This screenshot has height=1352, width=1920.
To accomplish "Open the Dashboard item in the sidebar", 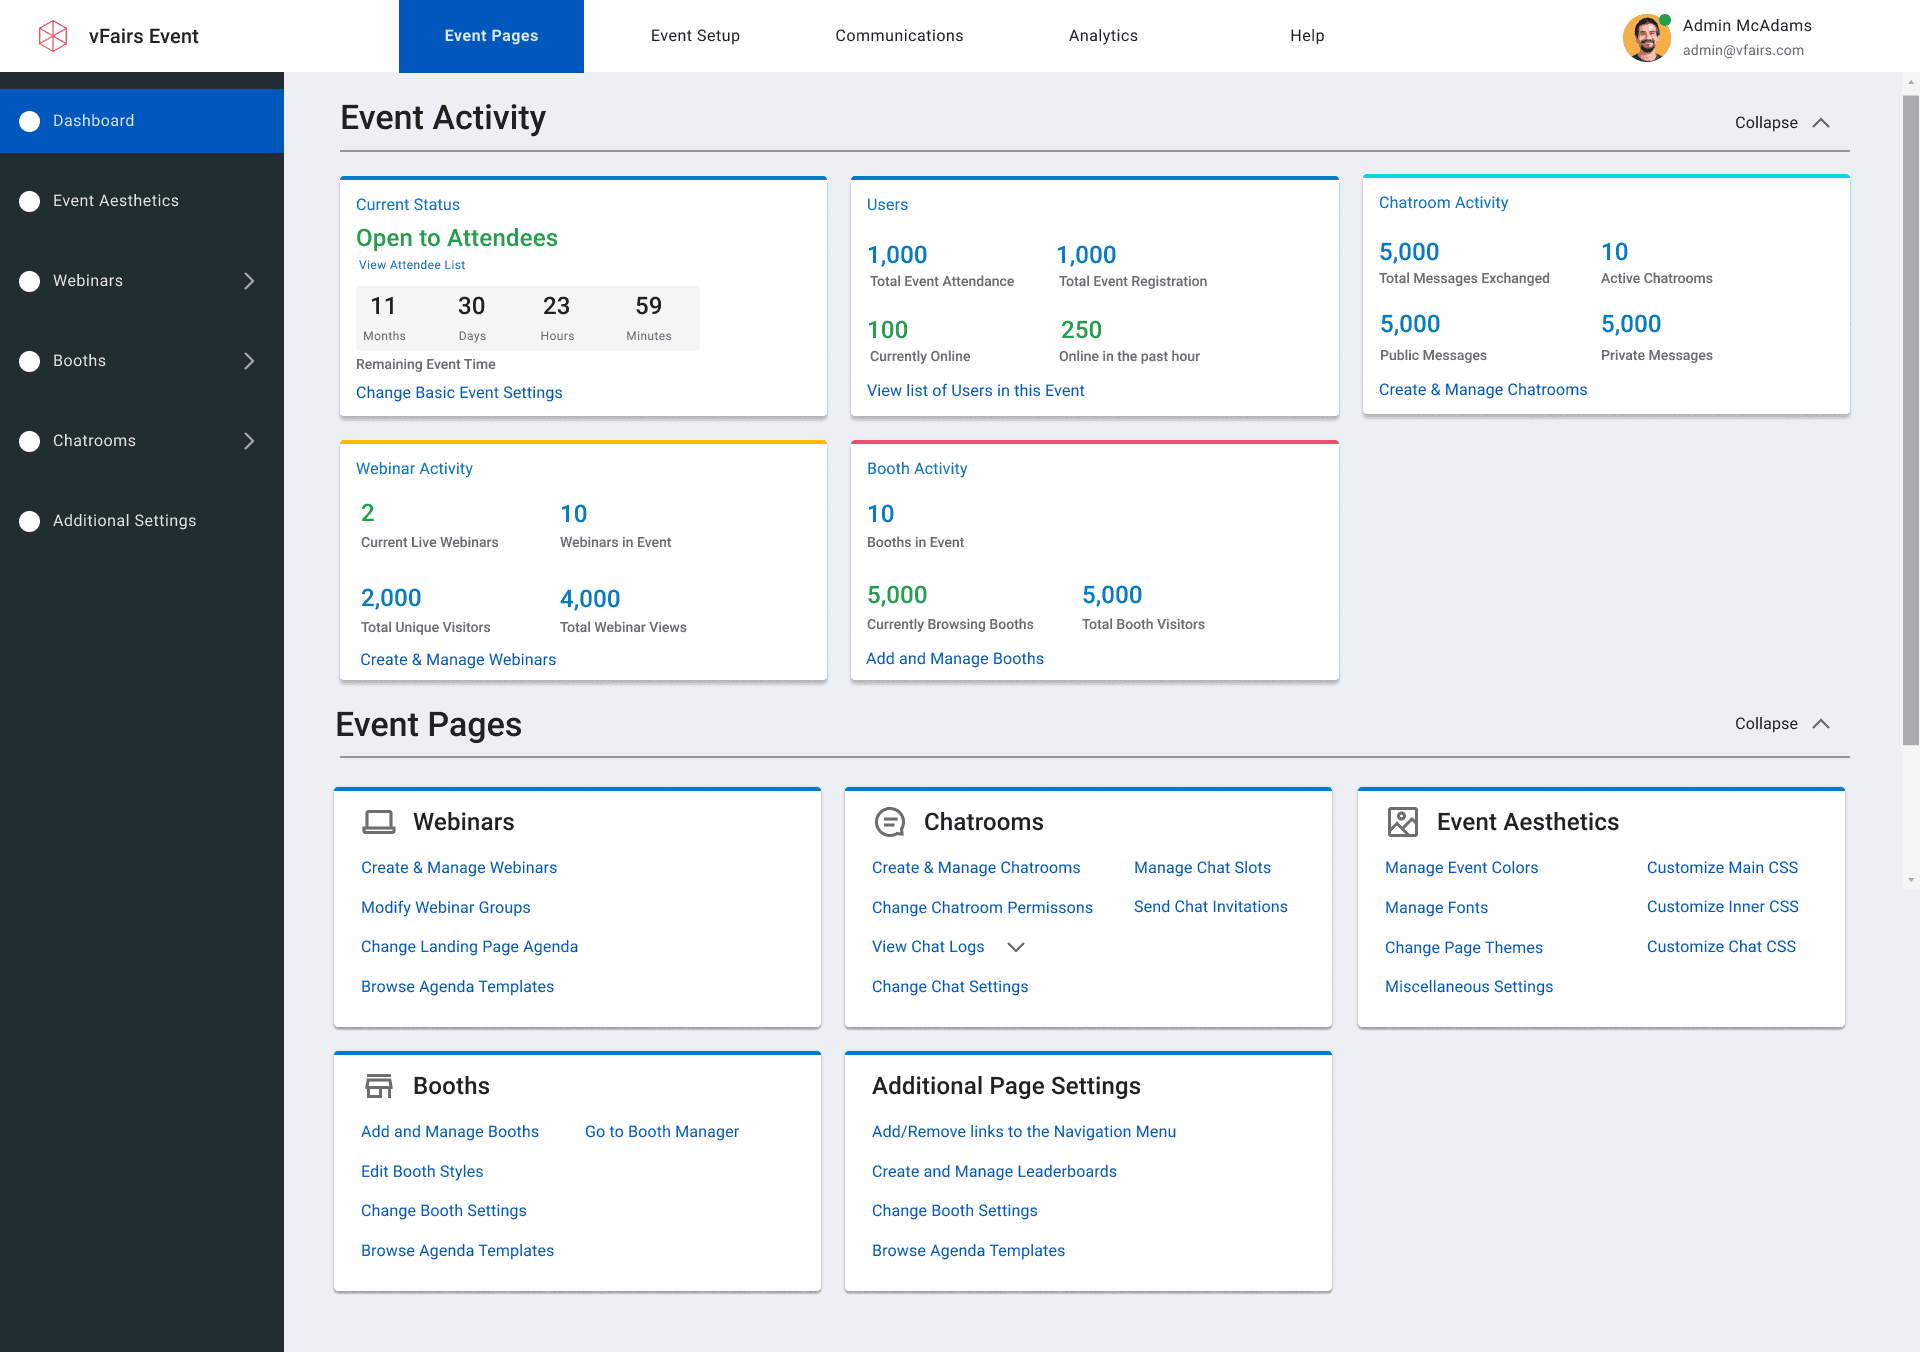I will 93,120.
